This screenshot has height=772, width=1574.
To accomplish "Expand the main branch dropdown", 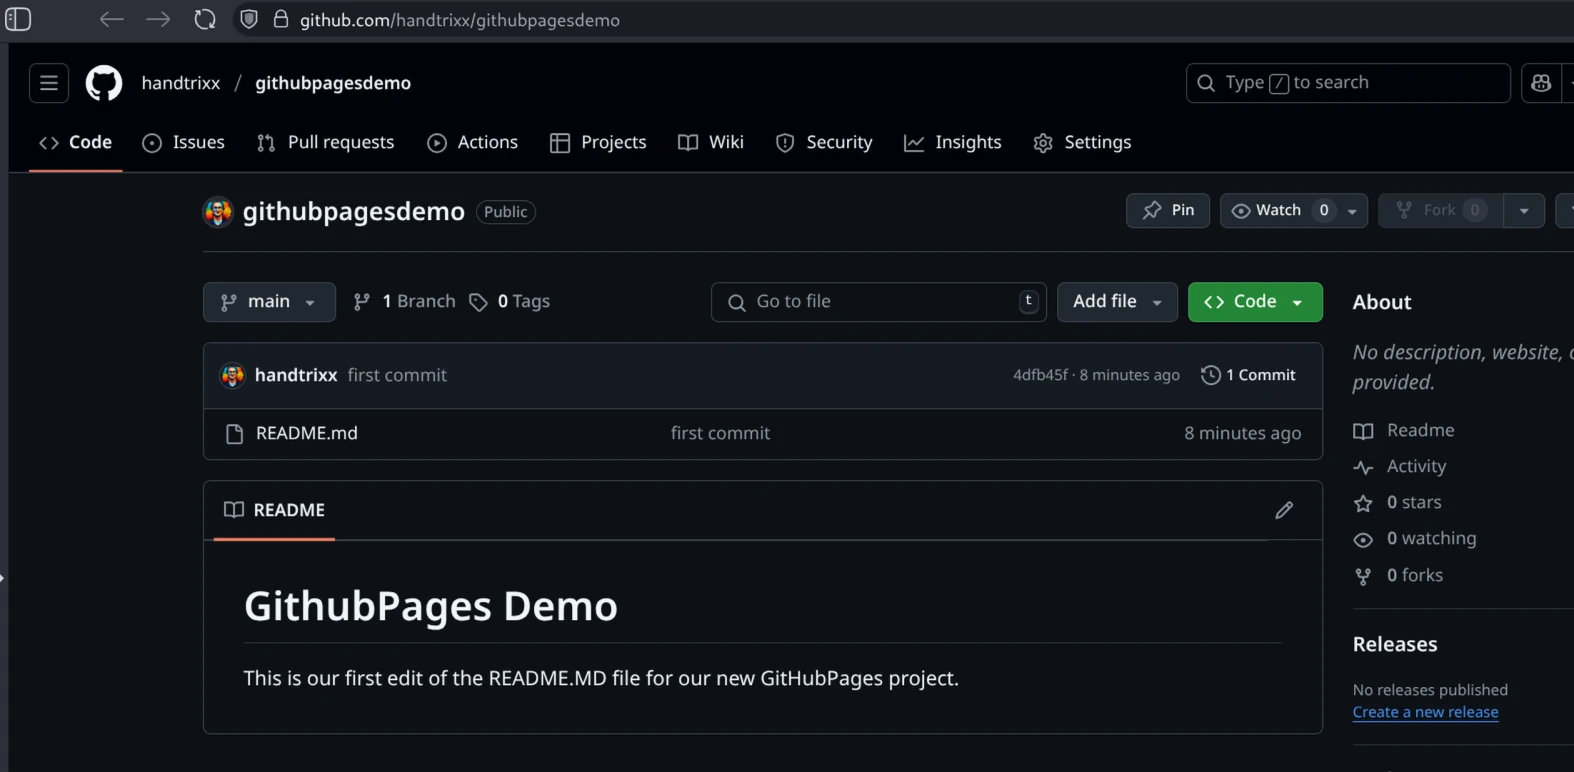I will click(x=269, y=302).
